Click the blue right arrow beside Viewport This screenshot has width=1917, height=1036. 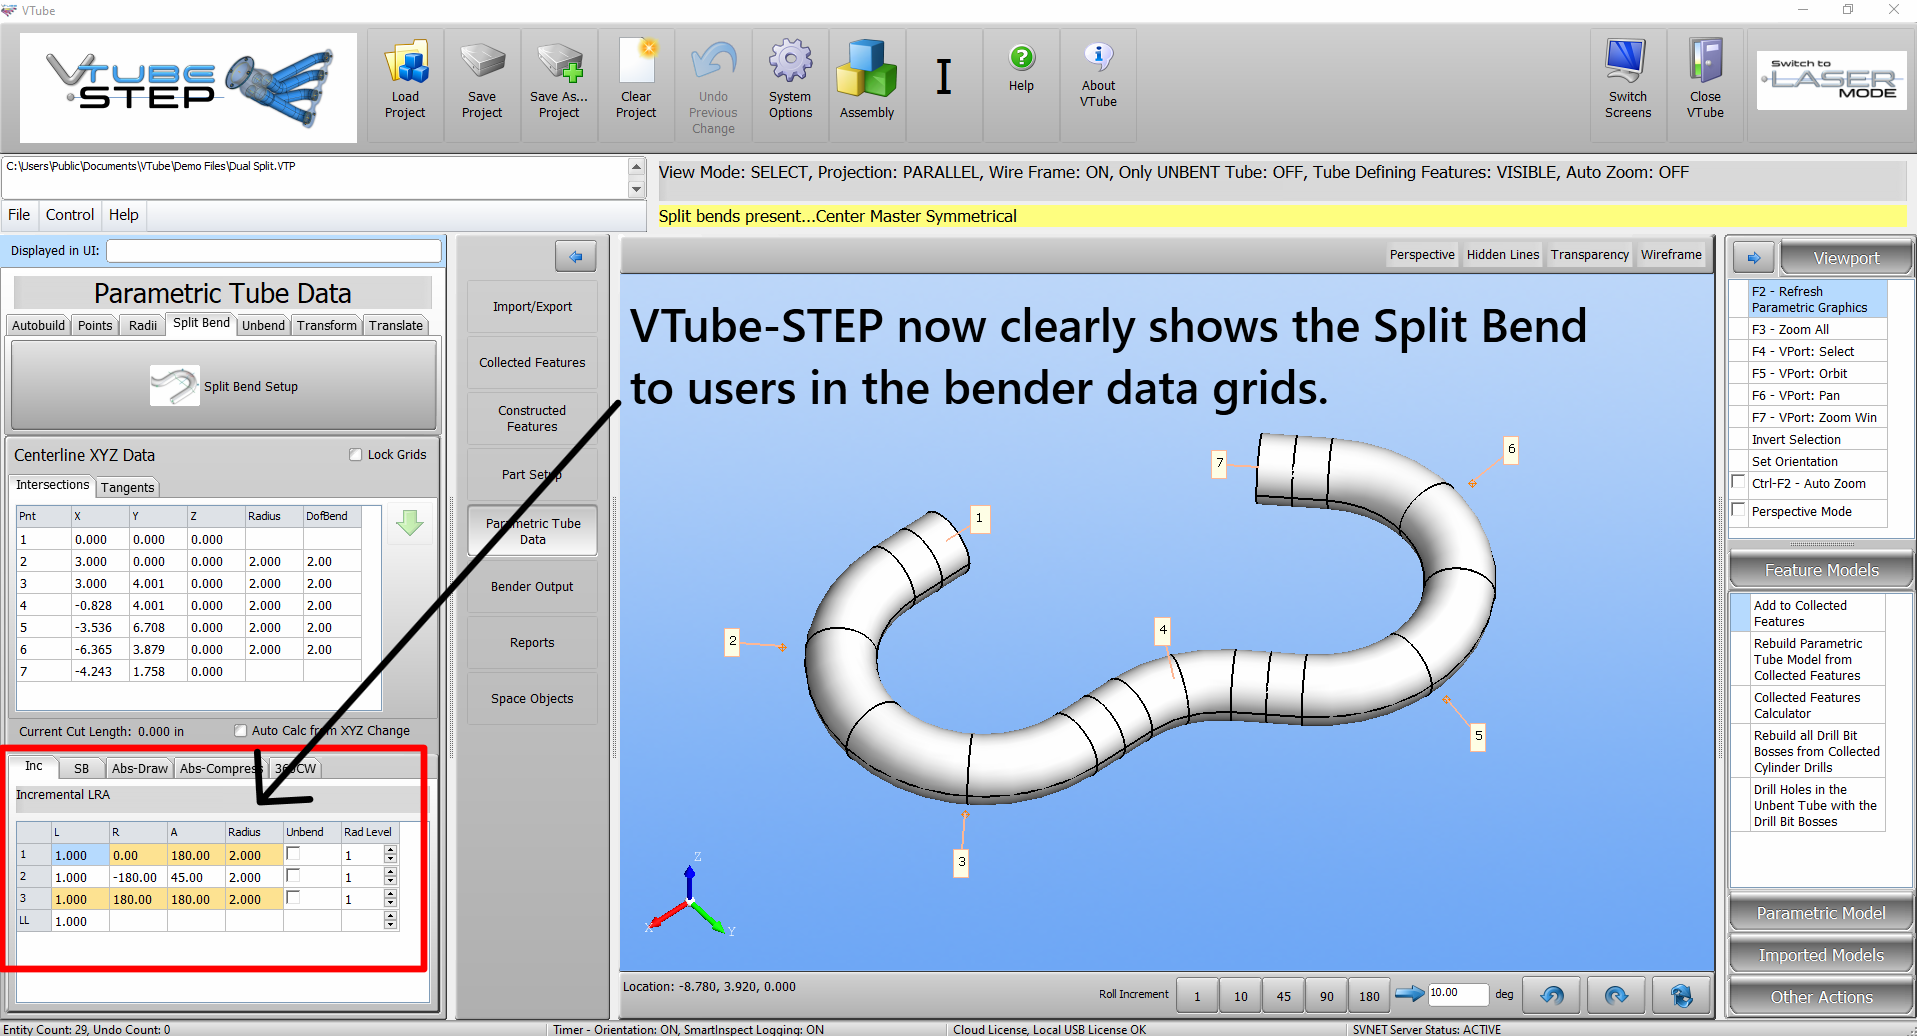click(x=1754, y=258)
